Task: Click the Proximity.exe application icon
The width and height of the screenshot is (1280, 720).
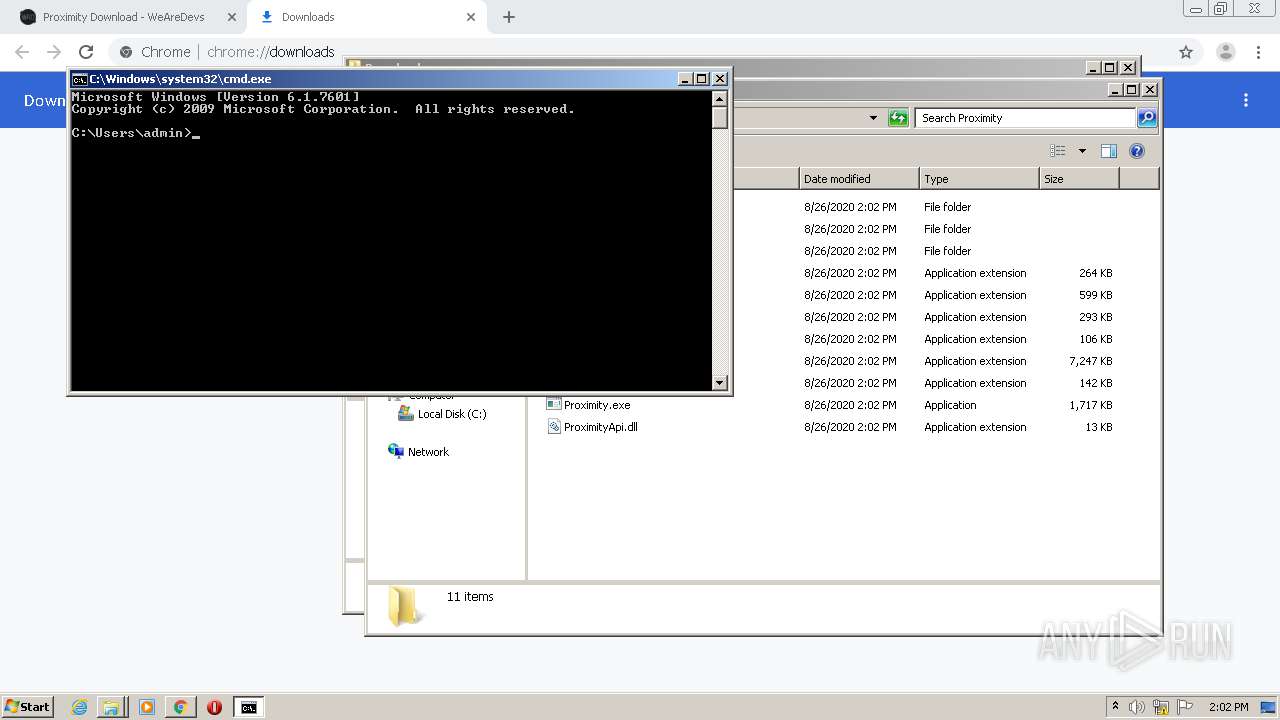Action: [x=553, y=405]
